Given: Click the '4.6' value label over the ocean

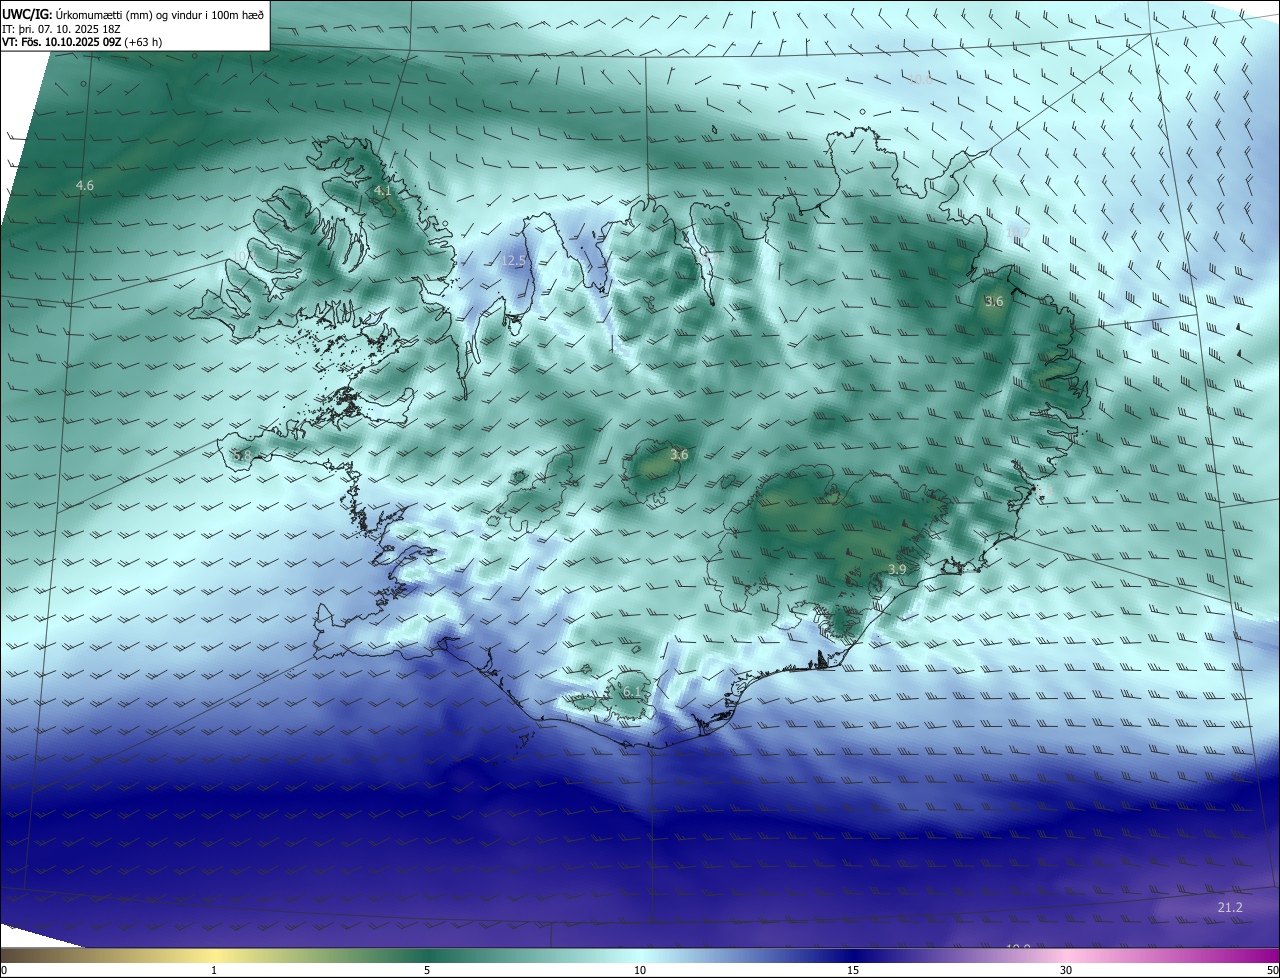Looking at the screenshot, I should [x=85, y=186].
